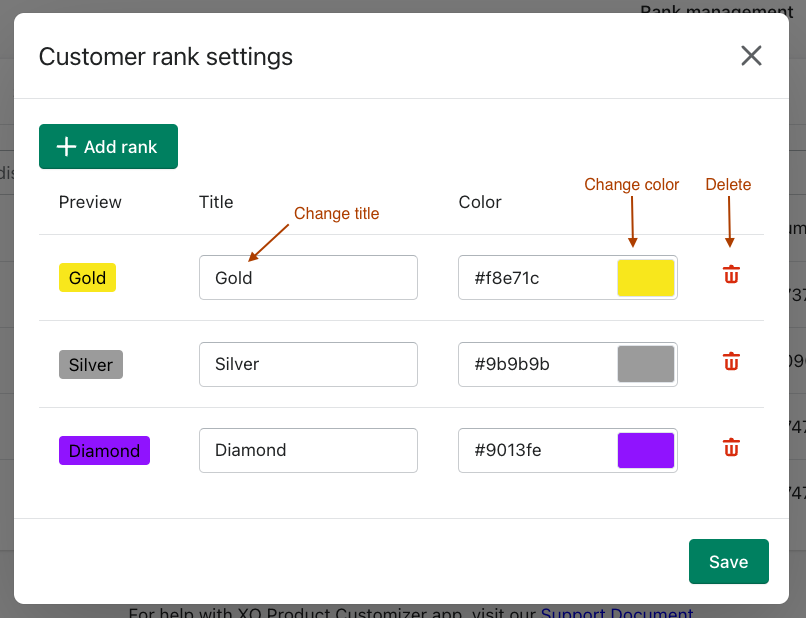Select the #9b9b9b hex color input
Image resolution: width=806 pixels, height=618 pixels.
click(535, 364)
